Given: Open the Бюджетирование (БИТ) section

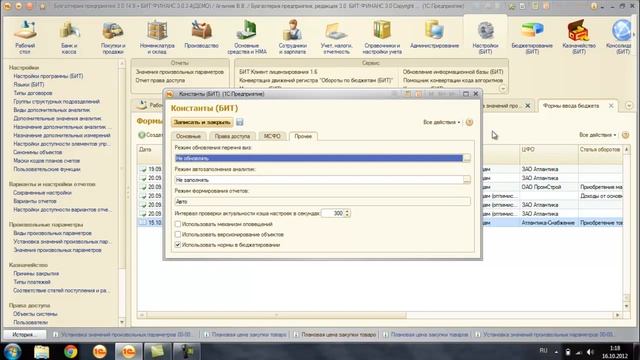Looking at the screenshot, I should (x=532, y=38).
